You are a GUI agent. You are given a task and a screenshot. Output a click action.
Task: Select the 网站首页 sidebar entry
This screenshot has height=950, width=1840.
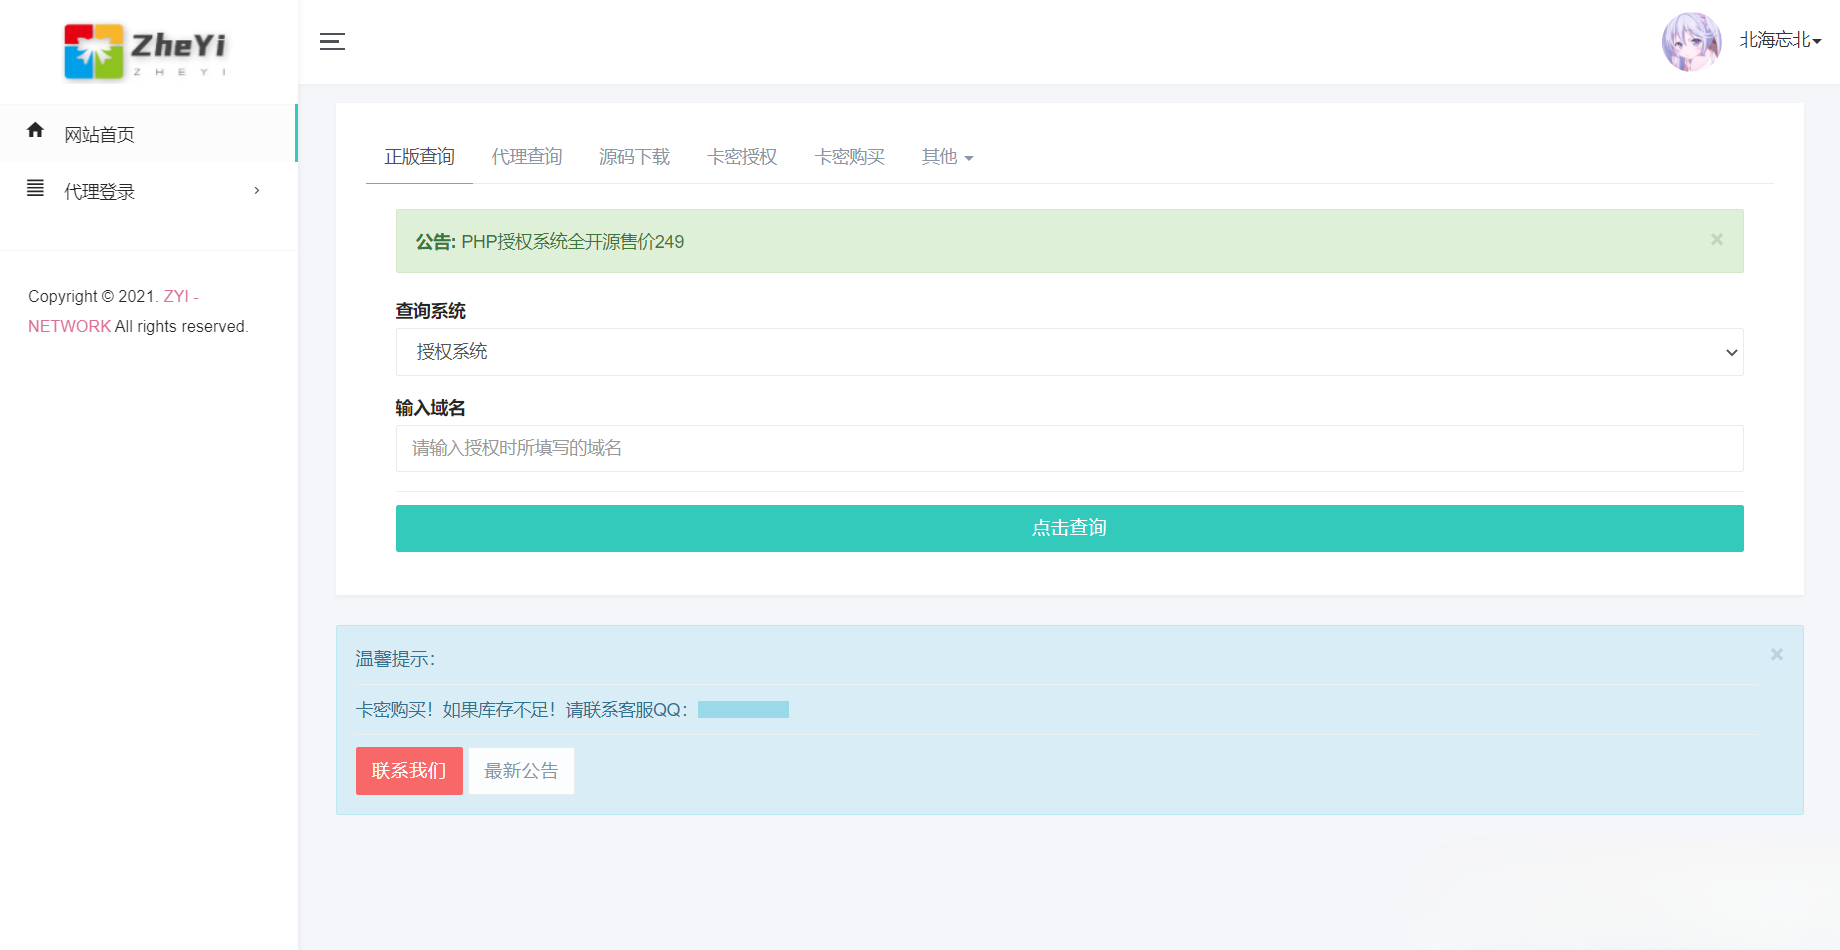click(x=98, y=133)
